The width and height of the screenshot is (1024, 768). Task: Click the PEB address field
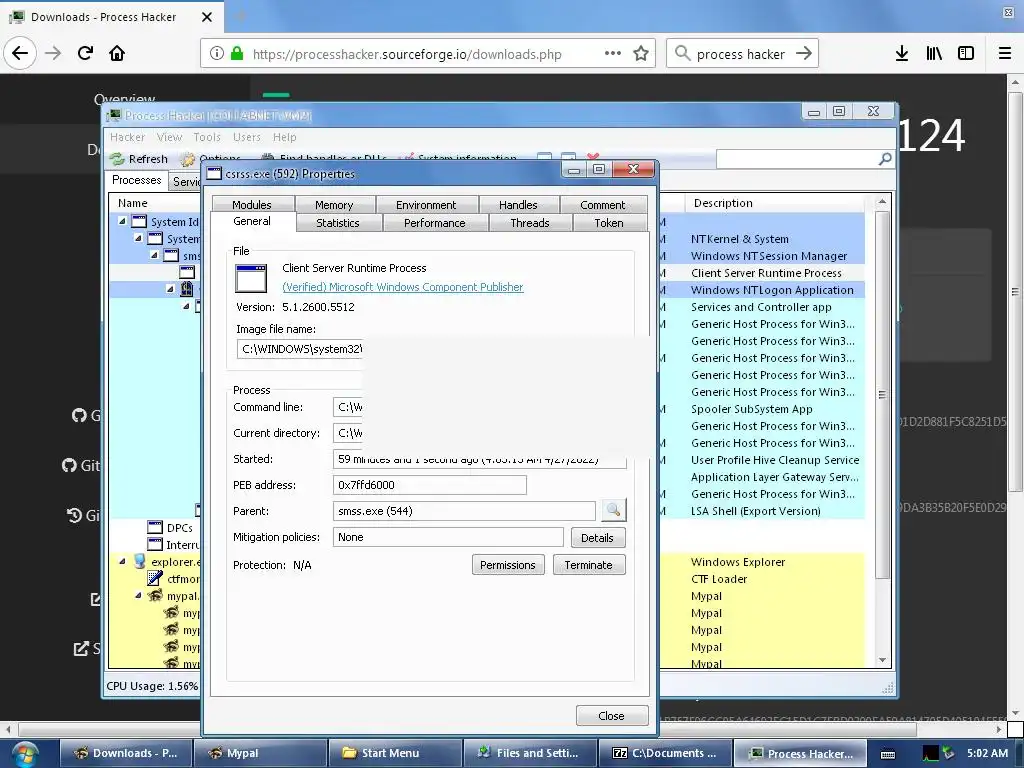tap(429, 485)
